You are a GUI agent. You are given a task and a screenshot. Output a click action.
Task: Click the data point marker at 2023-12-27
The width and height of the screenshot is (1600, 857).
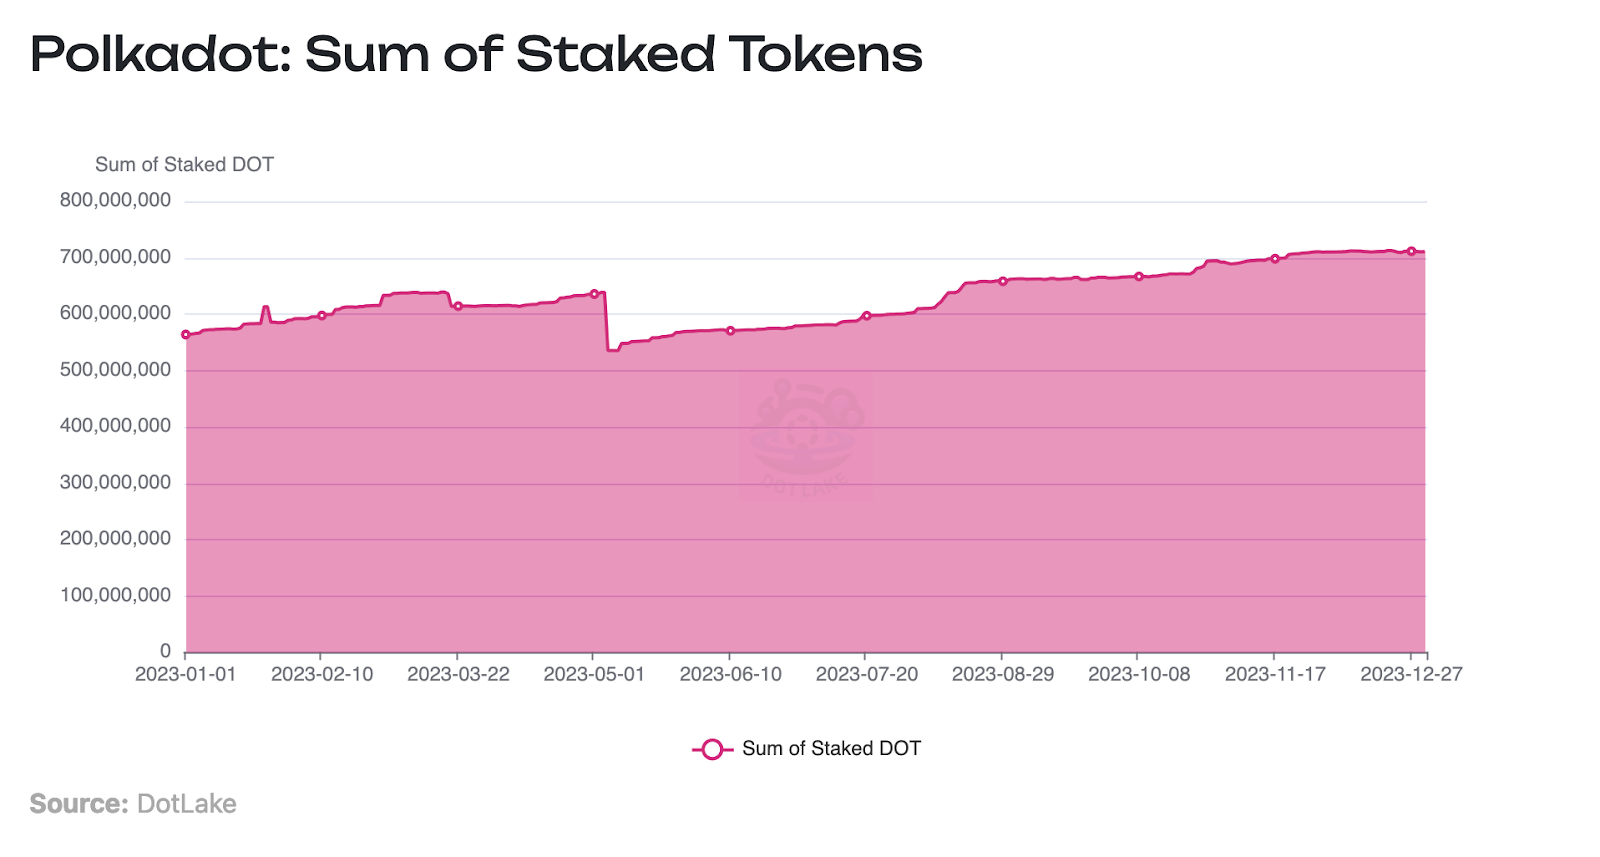tap(1411, 251)
